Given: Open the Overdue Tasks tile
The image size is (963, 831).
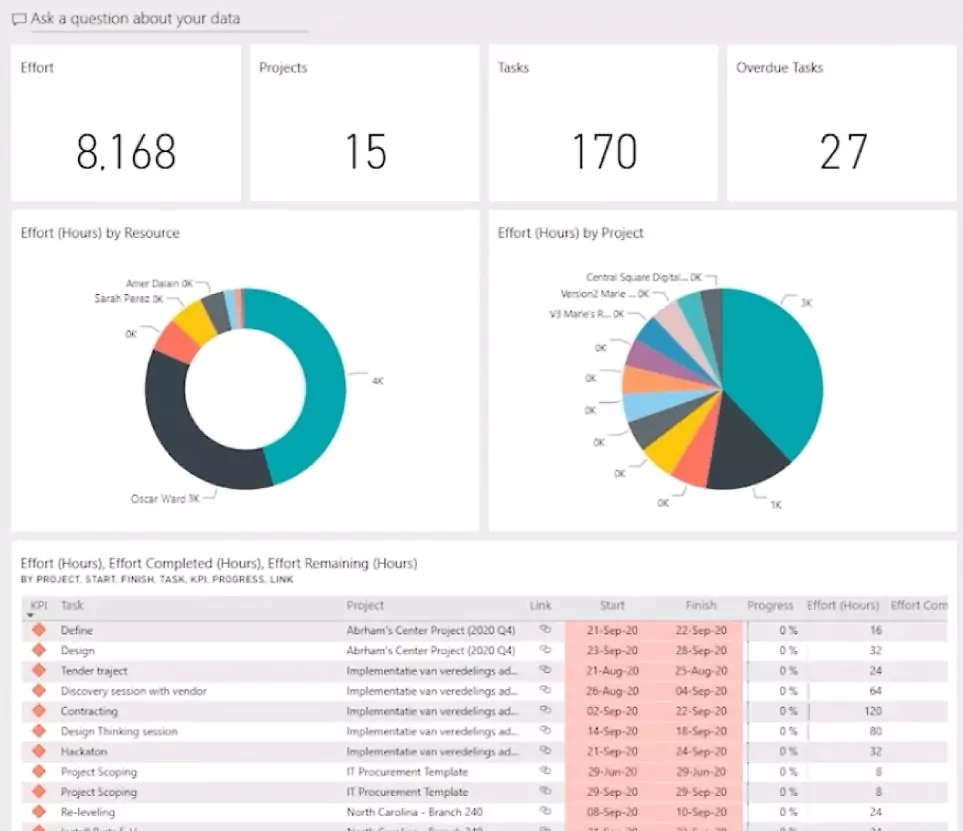Looking at the screenshot, I should [841, 123].
